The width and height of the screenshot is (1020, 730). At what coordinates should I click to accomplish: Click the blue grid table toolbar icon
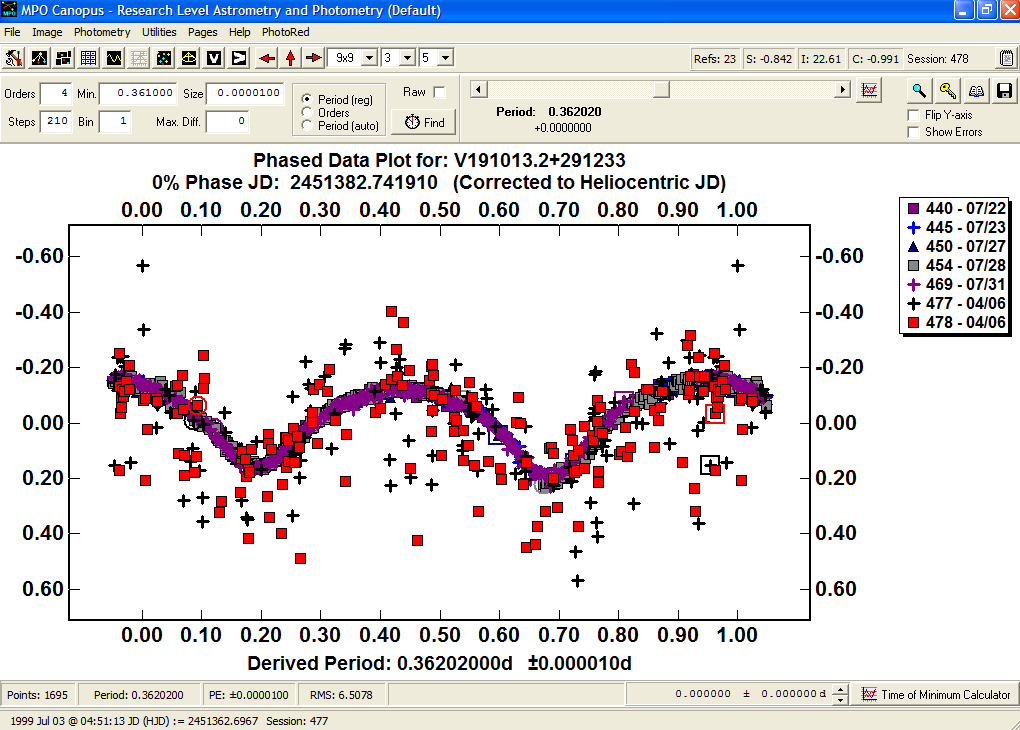click(88, 58)
